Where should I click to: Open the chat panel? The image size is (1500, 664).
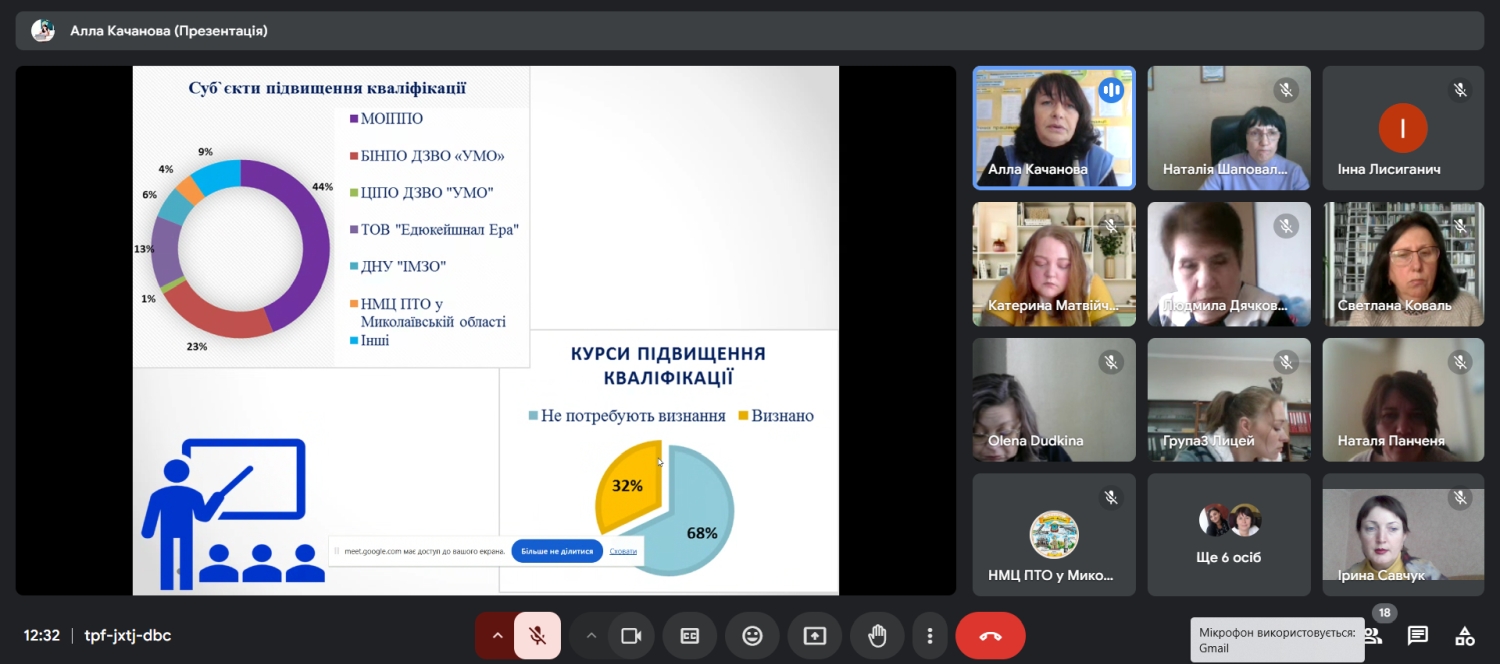click(x=1417, y=636)
